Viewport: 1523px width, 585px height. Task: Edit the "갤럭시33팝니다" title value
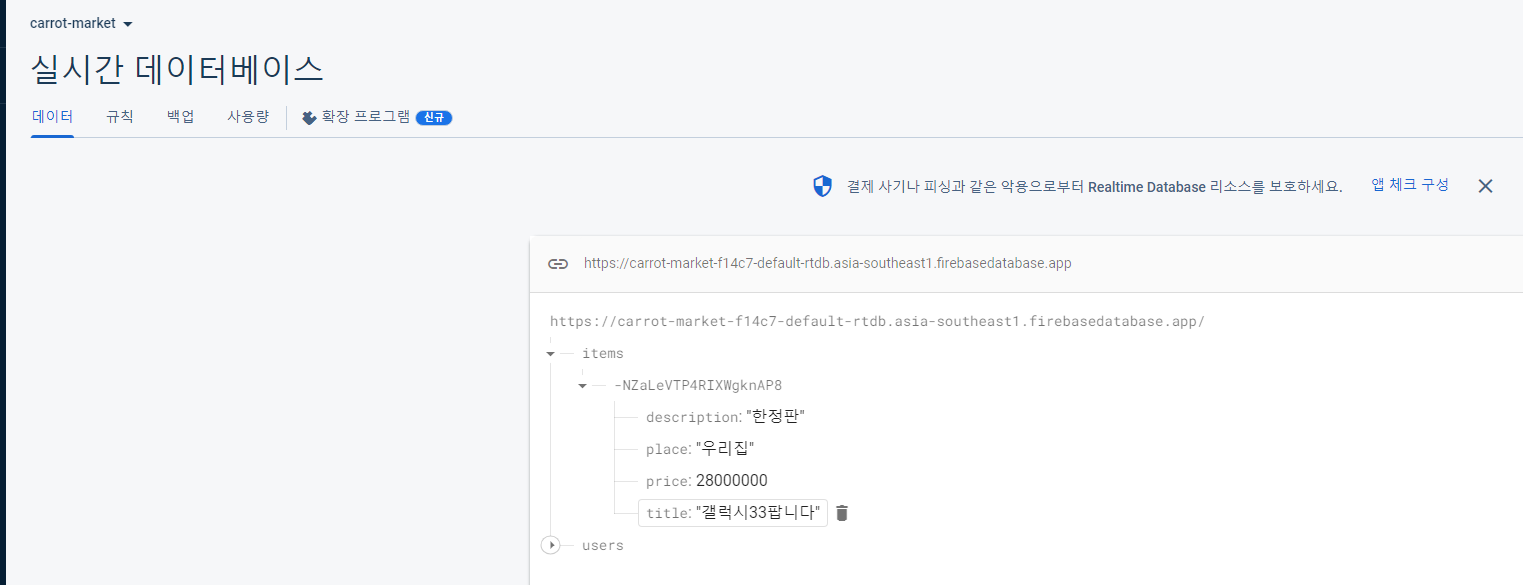click(758, 513)
